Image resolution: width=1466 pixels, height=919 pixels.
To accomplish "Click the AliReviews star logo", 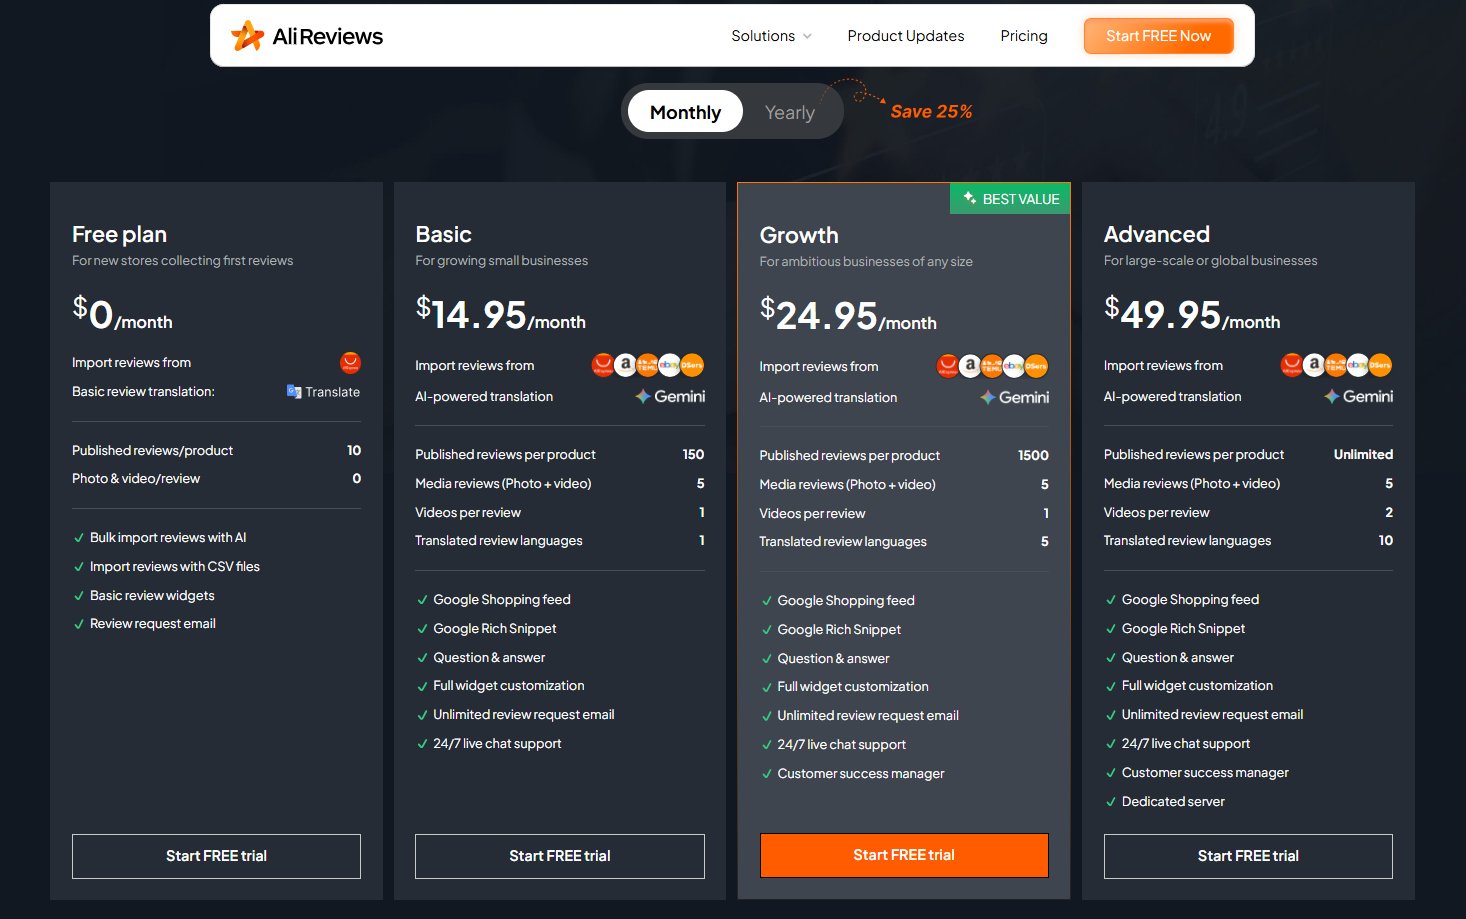I will (x=247, y=36).
